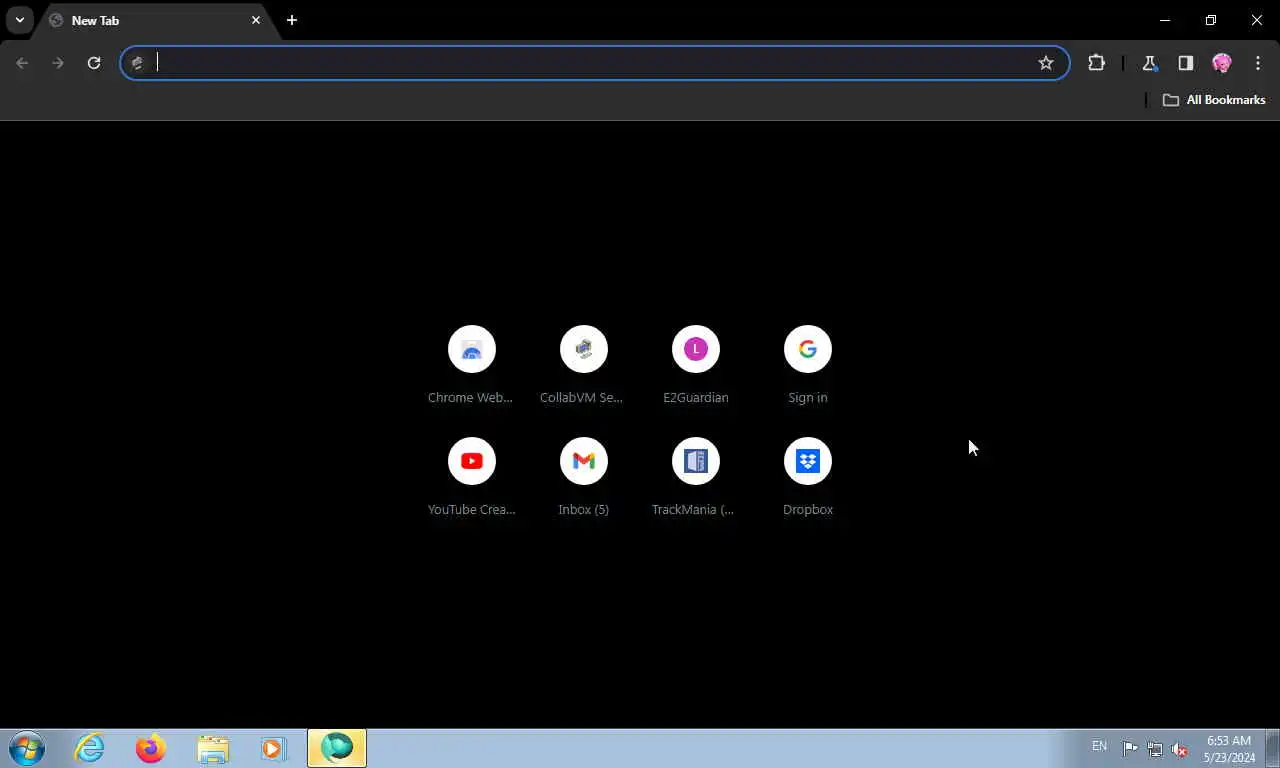Open a new tab with plus button

point(292,20)
